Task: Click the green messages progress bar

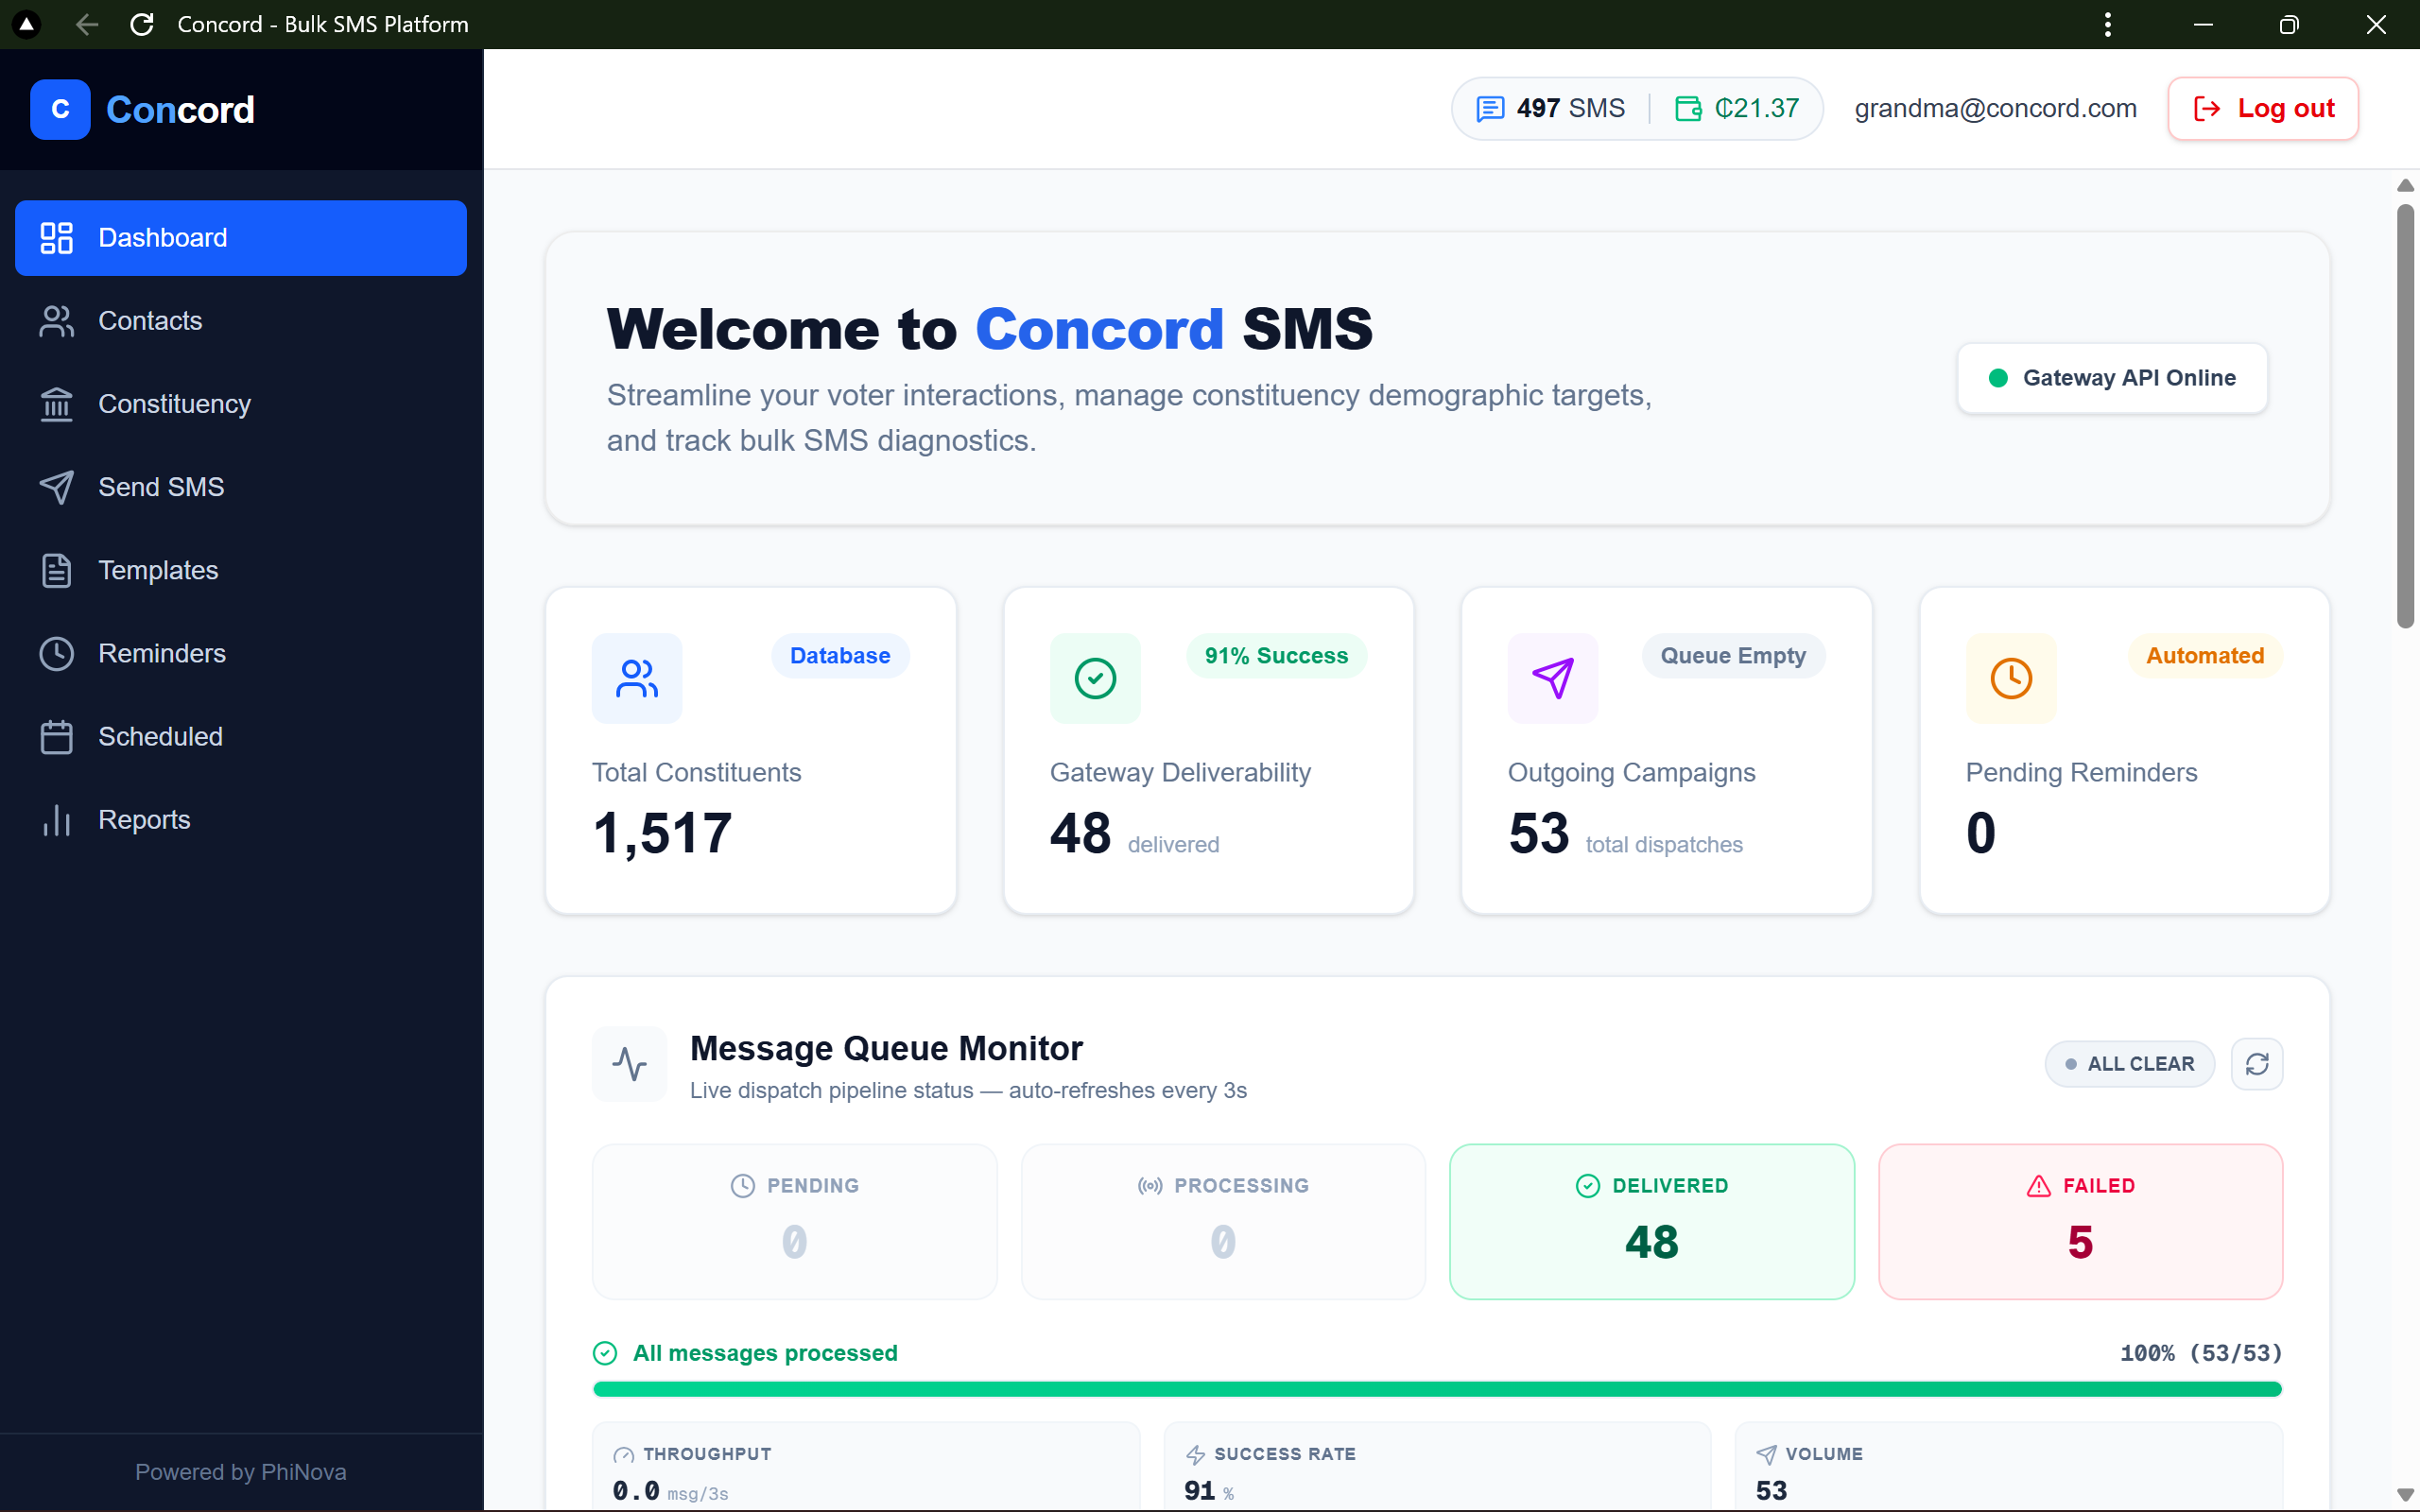Action: point(1437,1389)
